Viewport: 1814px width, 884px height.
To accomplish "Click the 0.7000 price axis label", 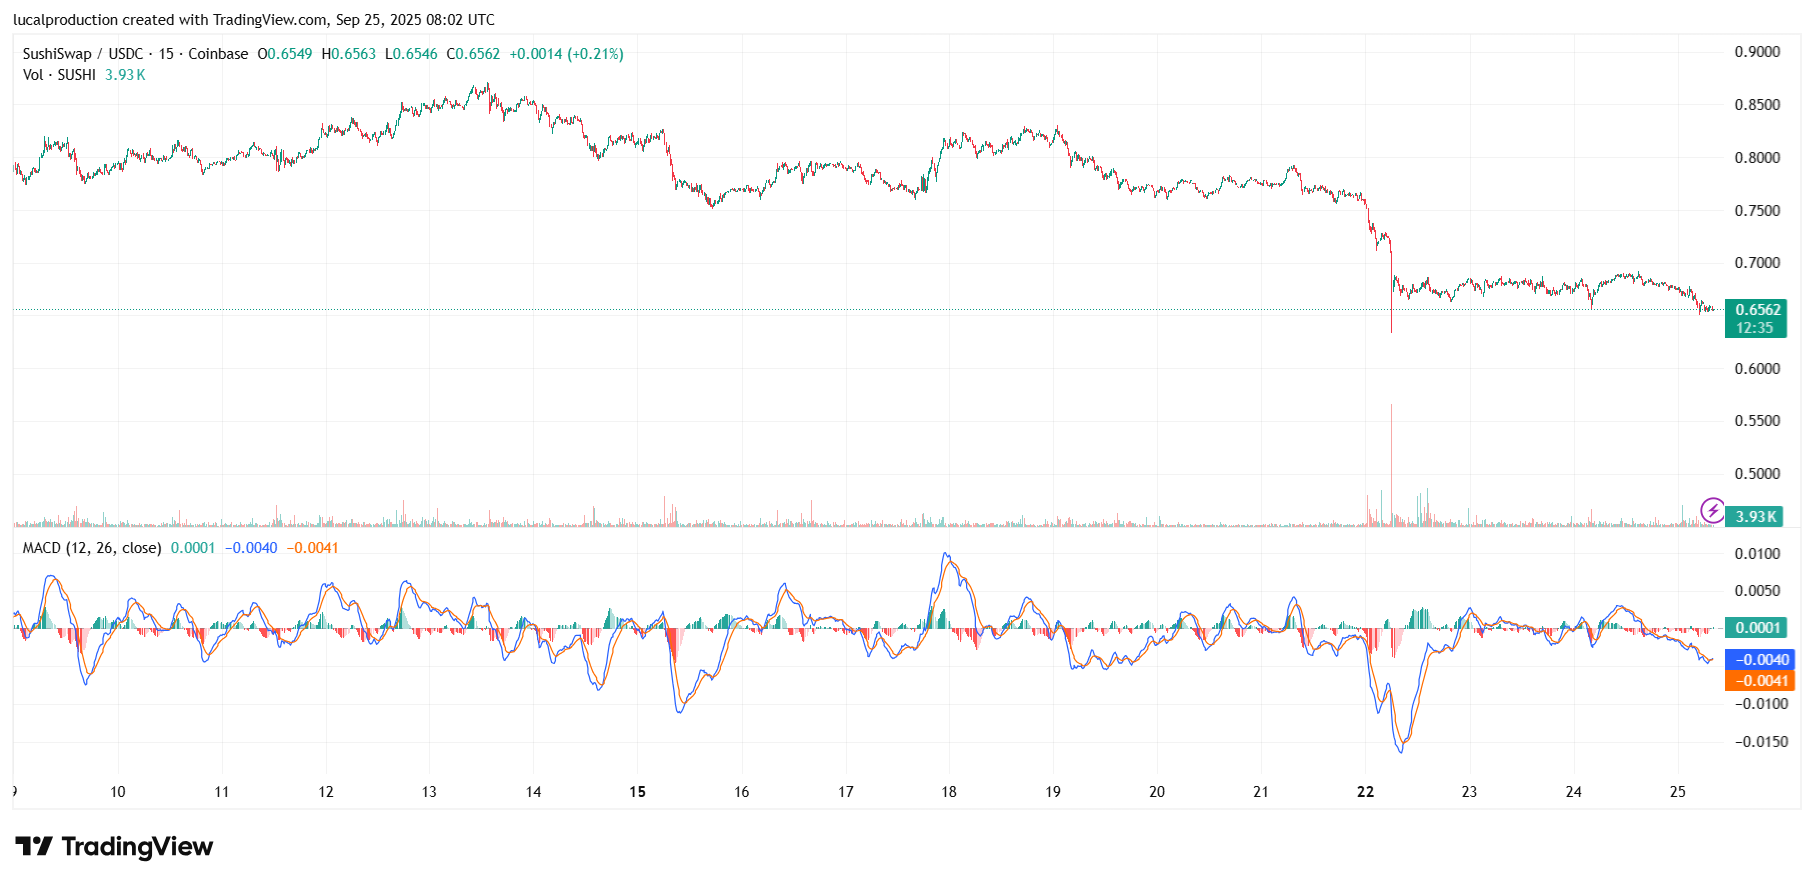I will (1757, 263).
